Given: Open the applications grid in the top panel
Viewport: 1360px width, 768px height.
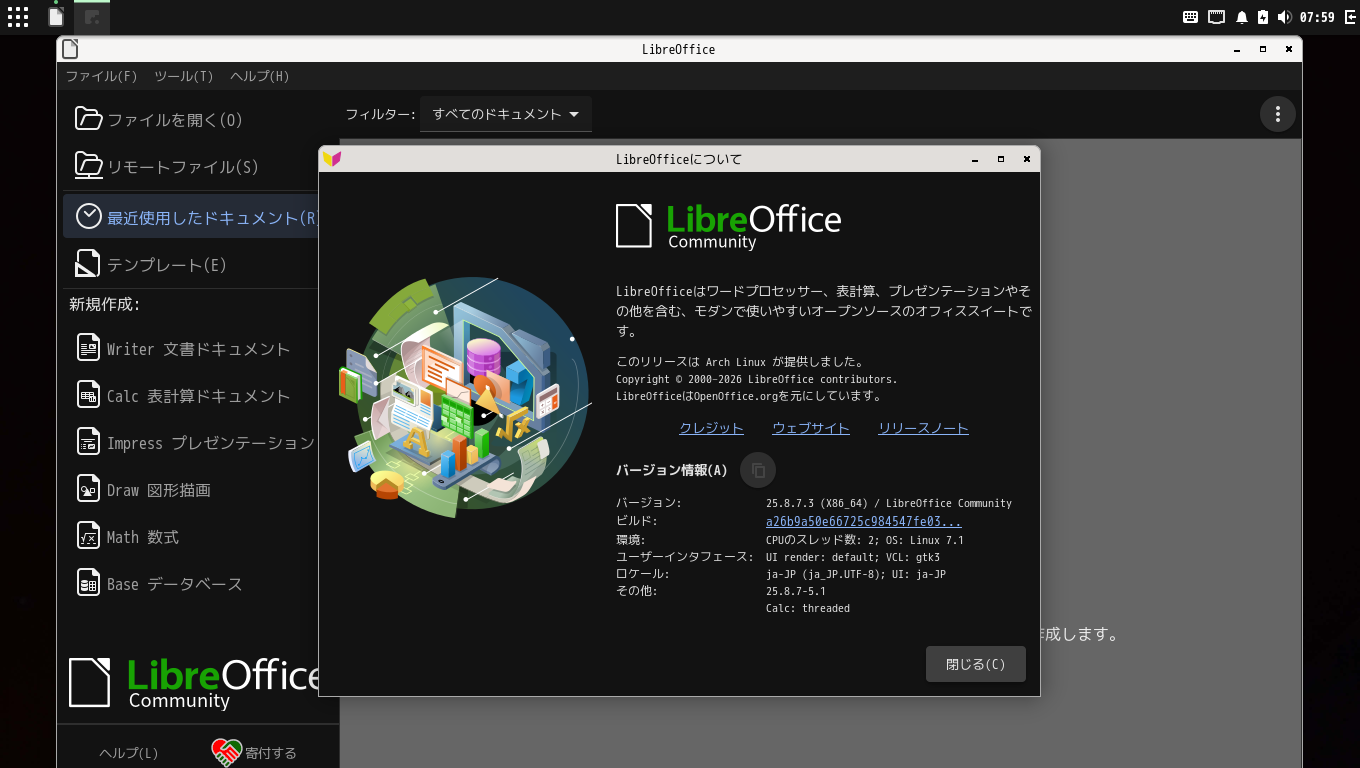Looking at the screenshot, I should 18,16.
